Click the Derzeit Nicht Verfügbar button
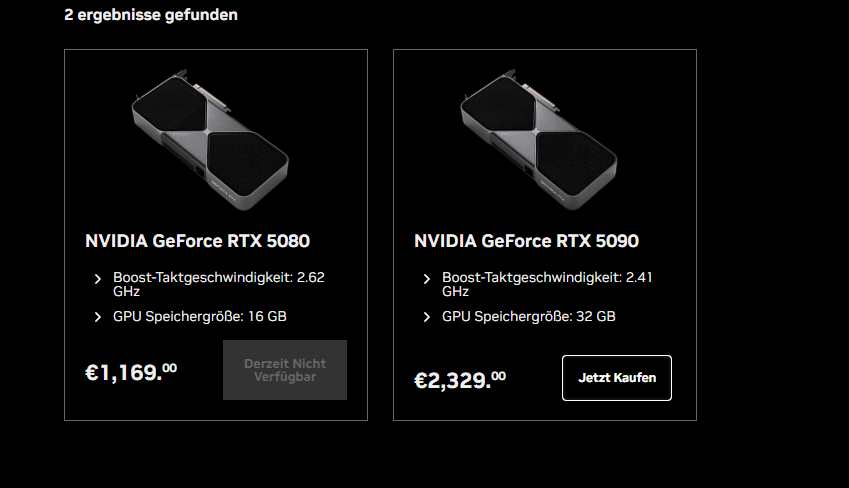This screenshot has height=488, width=849. [x=285, y=370]
